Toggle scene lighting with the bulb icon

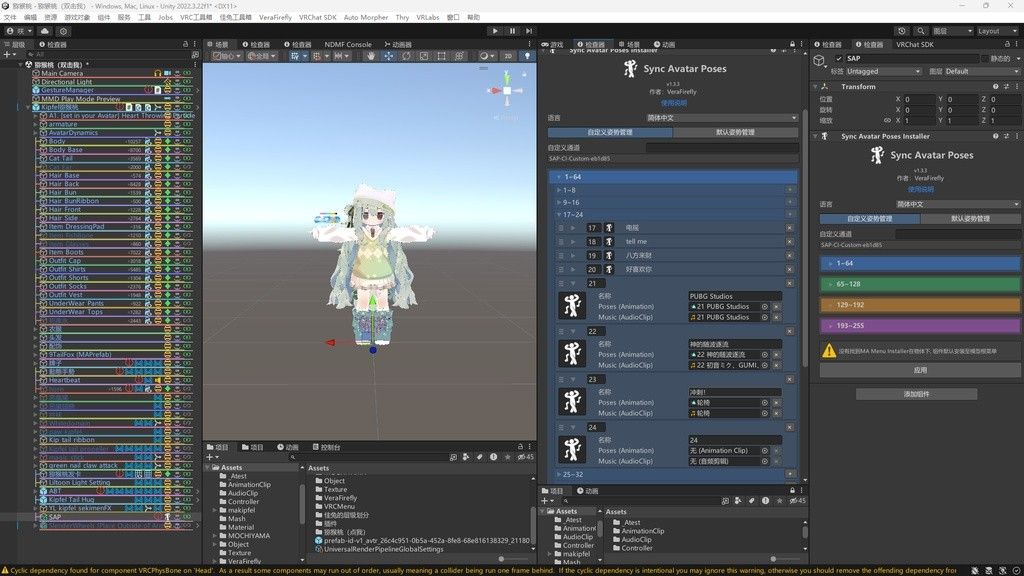point(527,56)
